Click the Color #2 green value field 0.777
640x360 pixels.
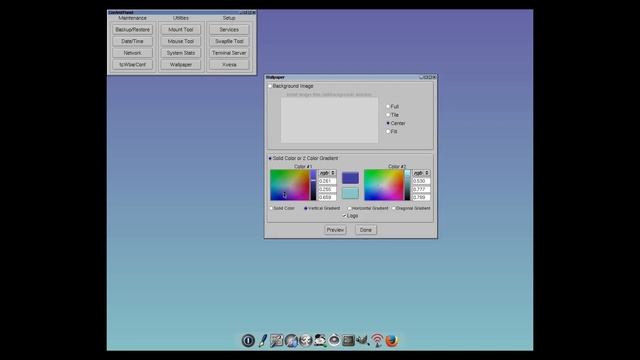coord(421,189)
